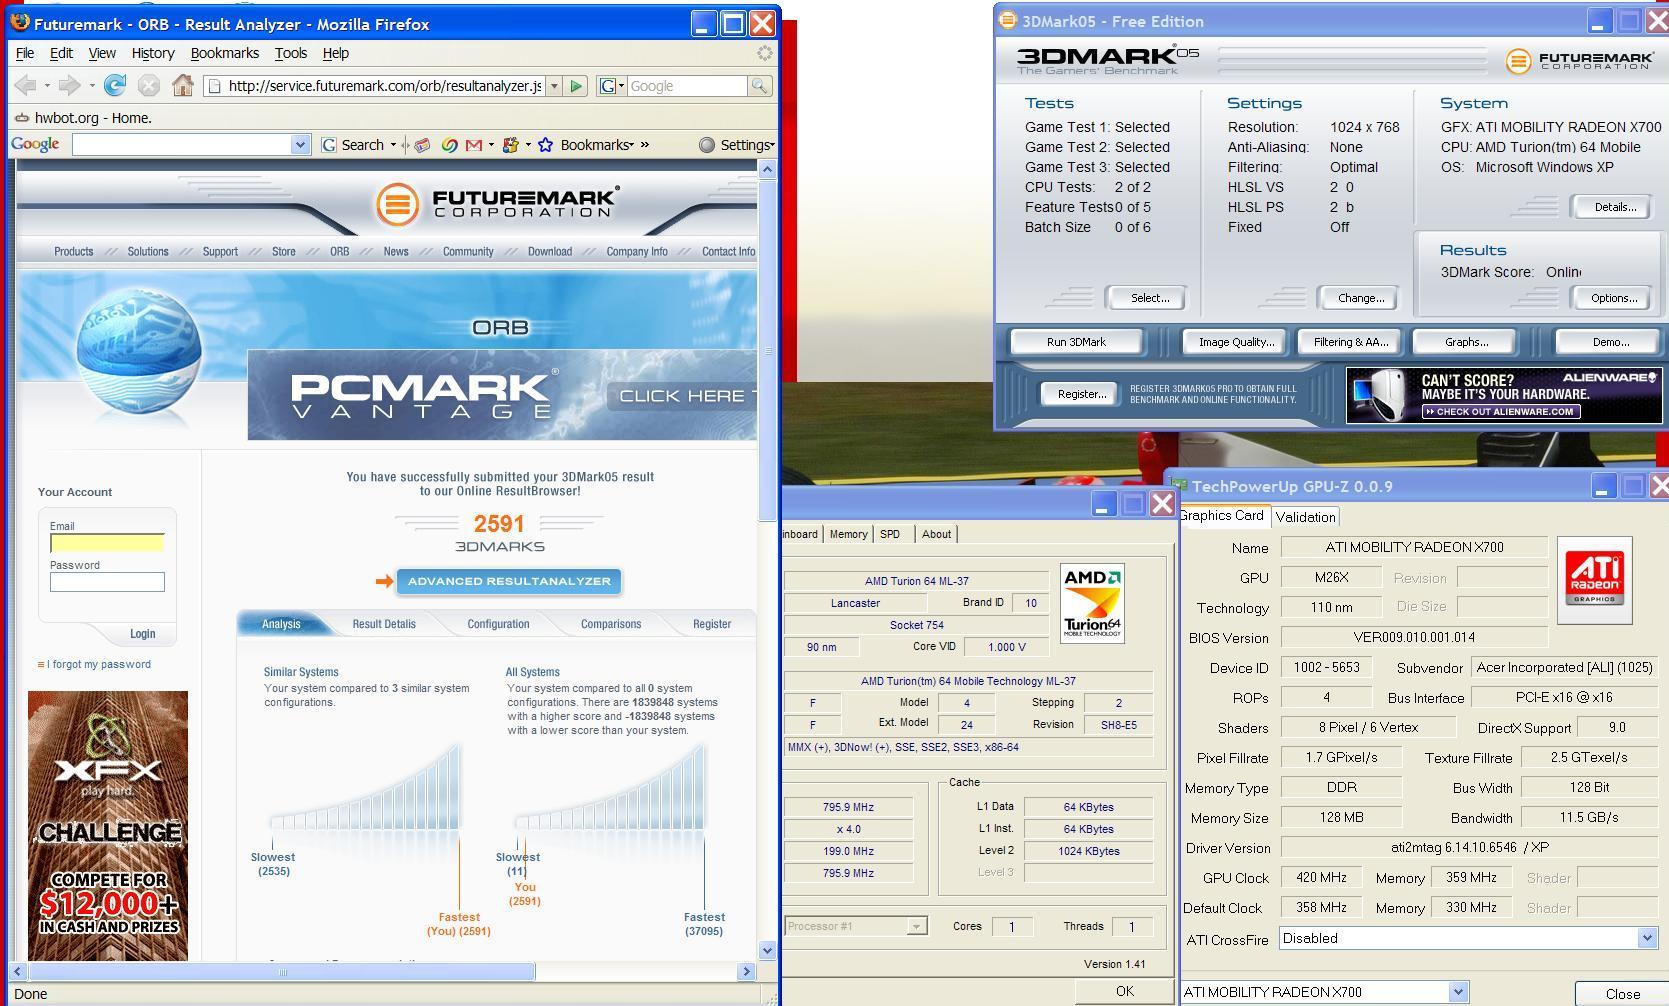Image resolution: width=1669 pixels, height=1006 pixels.
Task: Open Google toolbar search box dropdown
Action: (300, 145)
